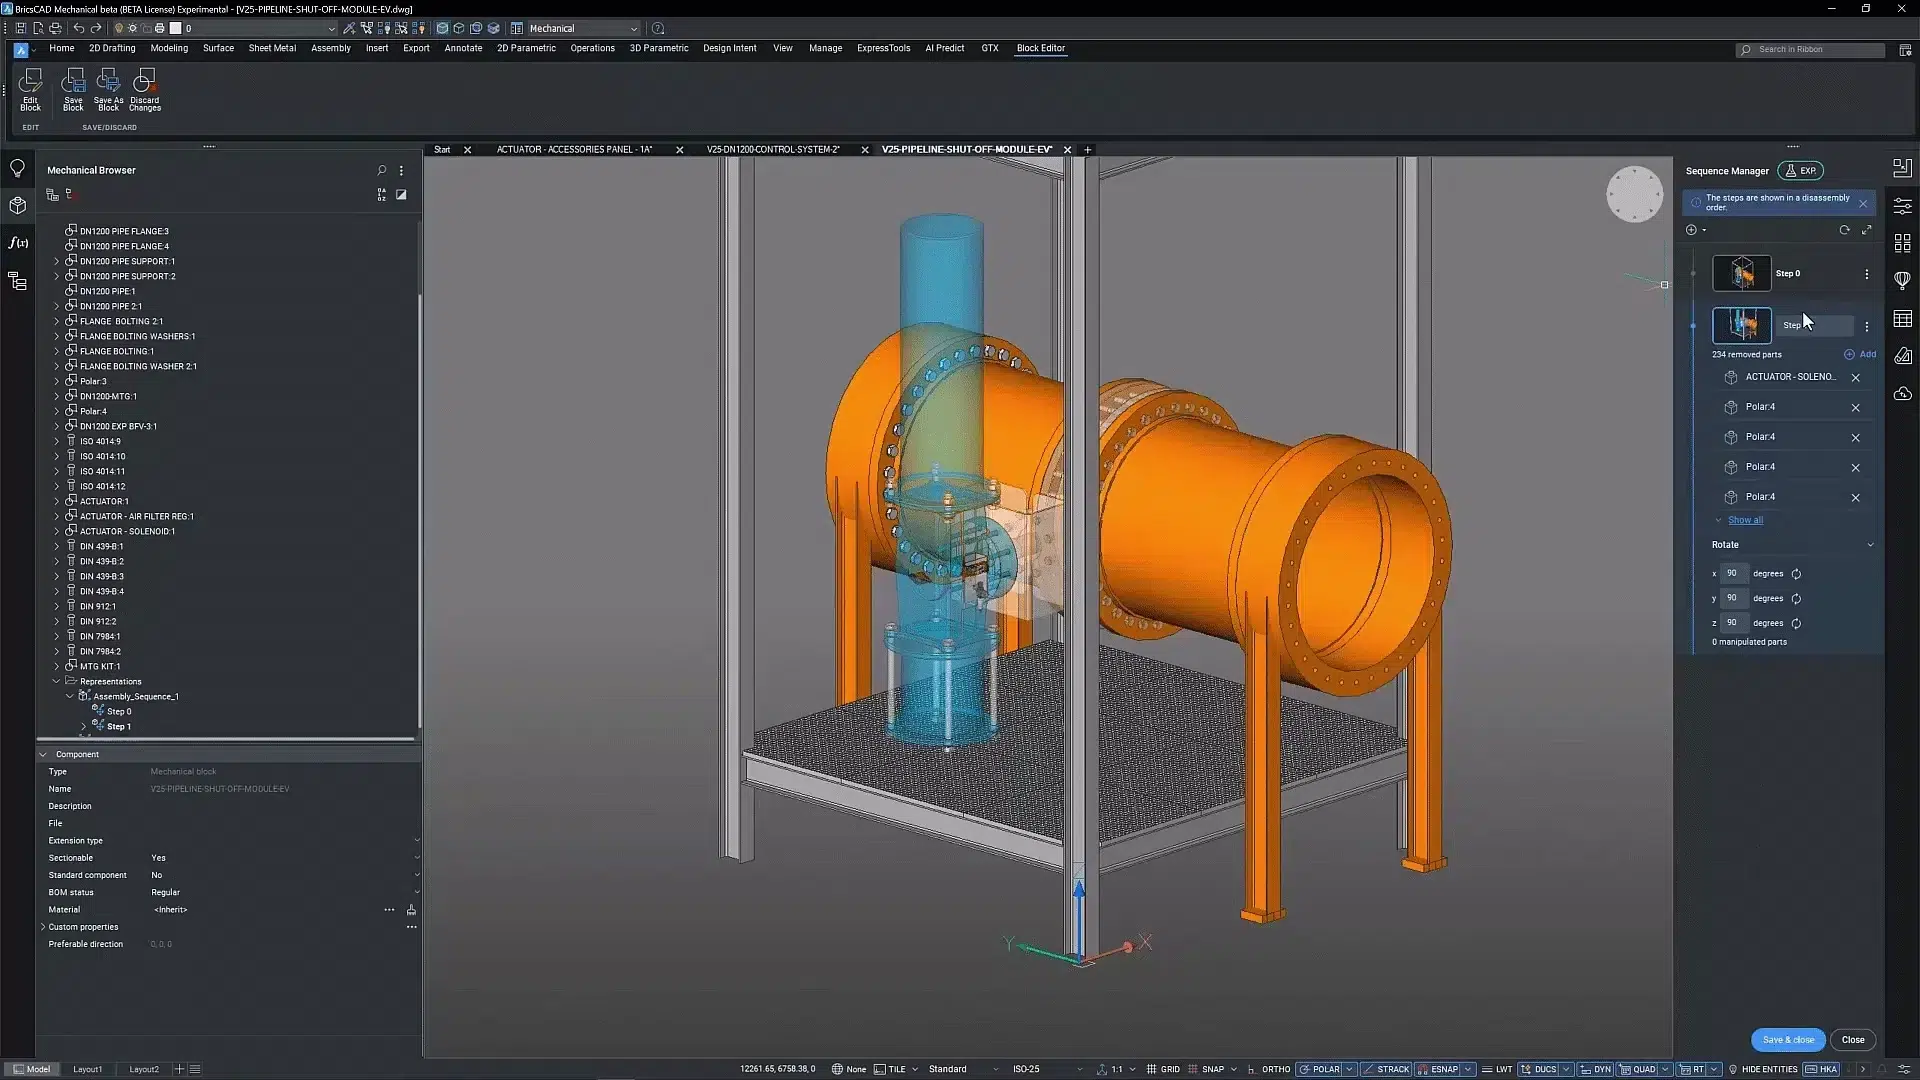Screen dimensions: 1920x1080
Task: Collapse the Rotate section chevron
Action: tap(1870, 545)
